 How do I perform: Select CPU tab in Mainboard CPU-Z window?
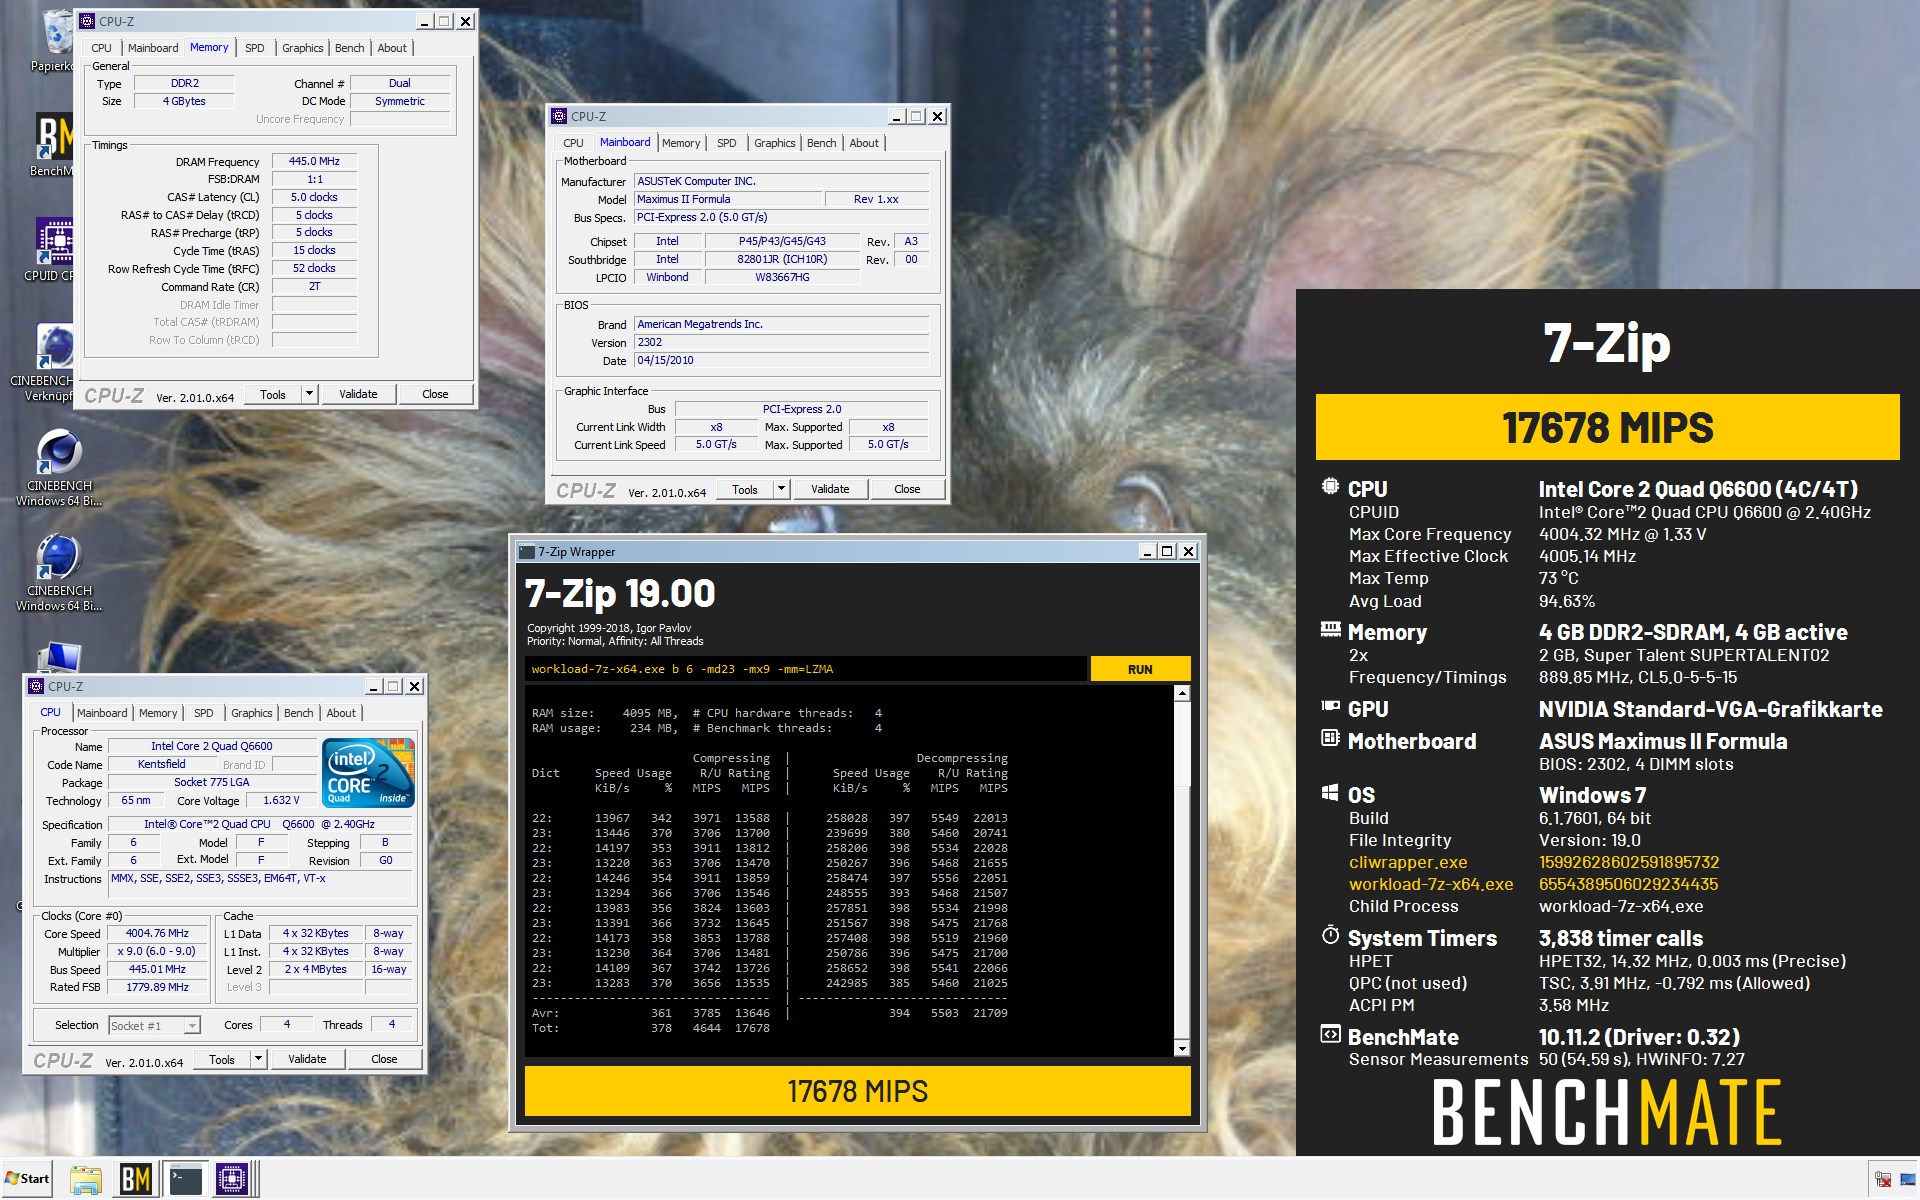click(x=573, y=143)
